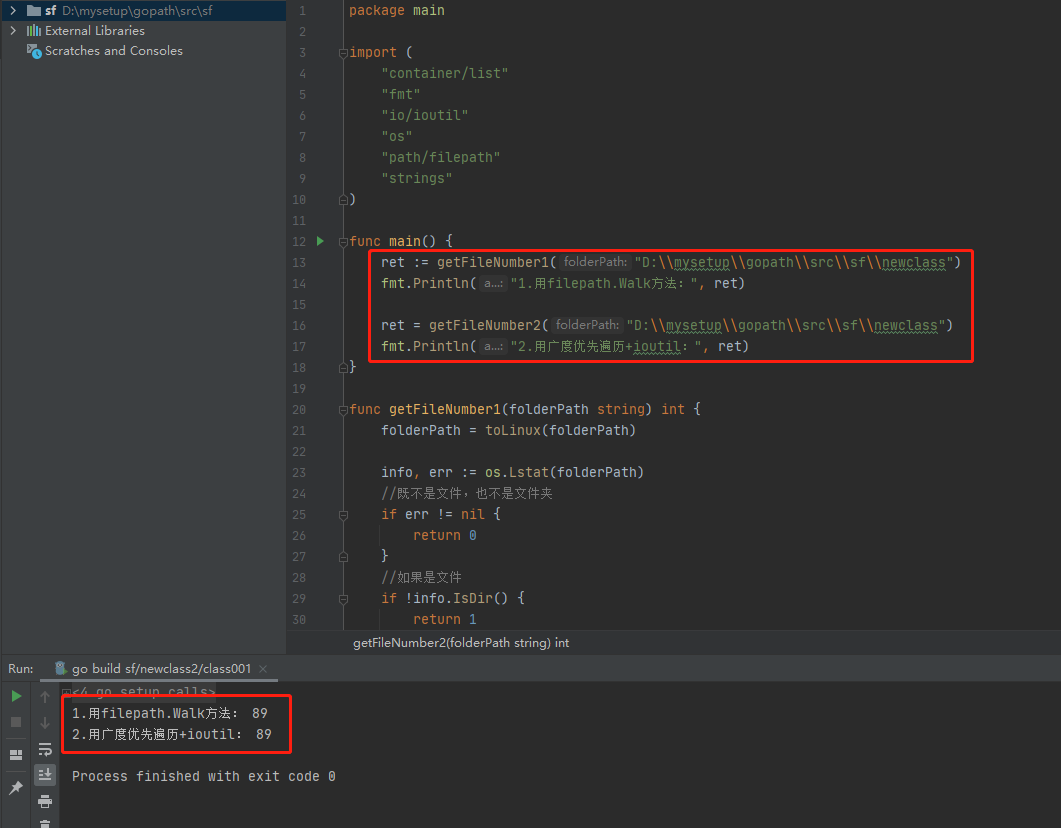Click line number 12 in gutter
The height and width of the screenshot is (828, 1061).
[x=299, y=242]
